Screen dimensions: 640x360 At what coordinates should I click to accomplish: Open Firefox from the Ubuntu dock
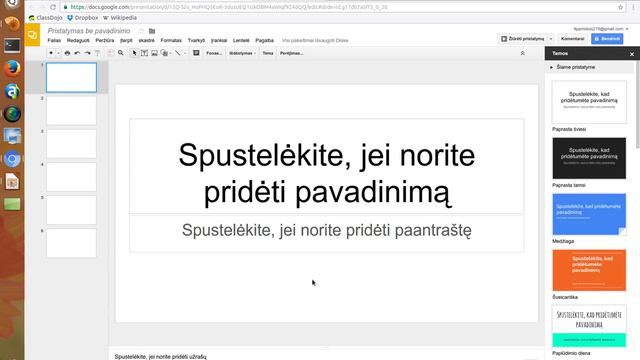pos(12,68)
